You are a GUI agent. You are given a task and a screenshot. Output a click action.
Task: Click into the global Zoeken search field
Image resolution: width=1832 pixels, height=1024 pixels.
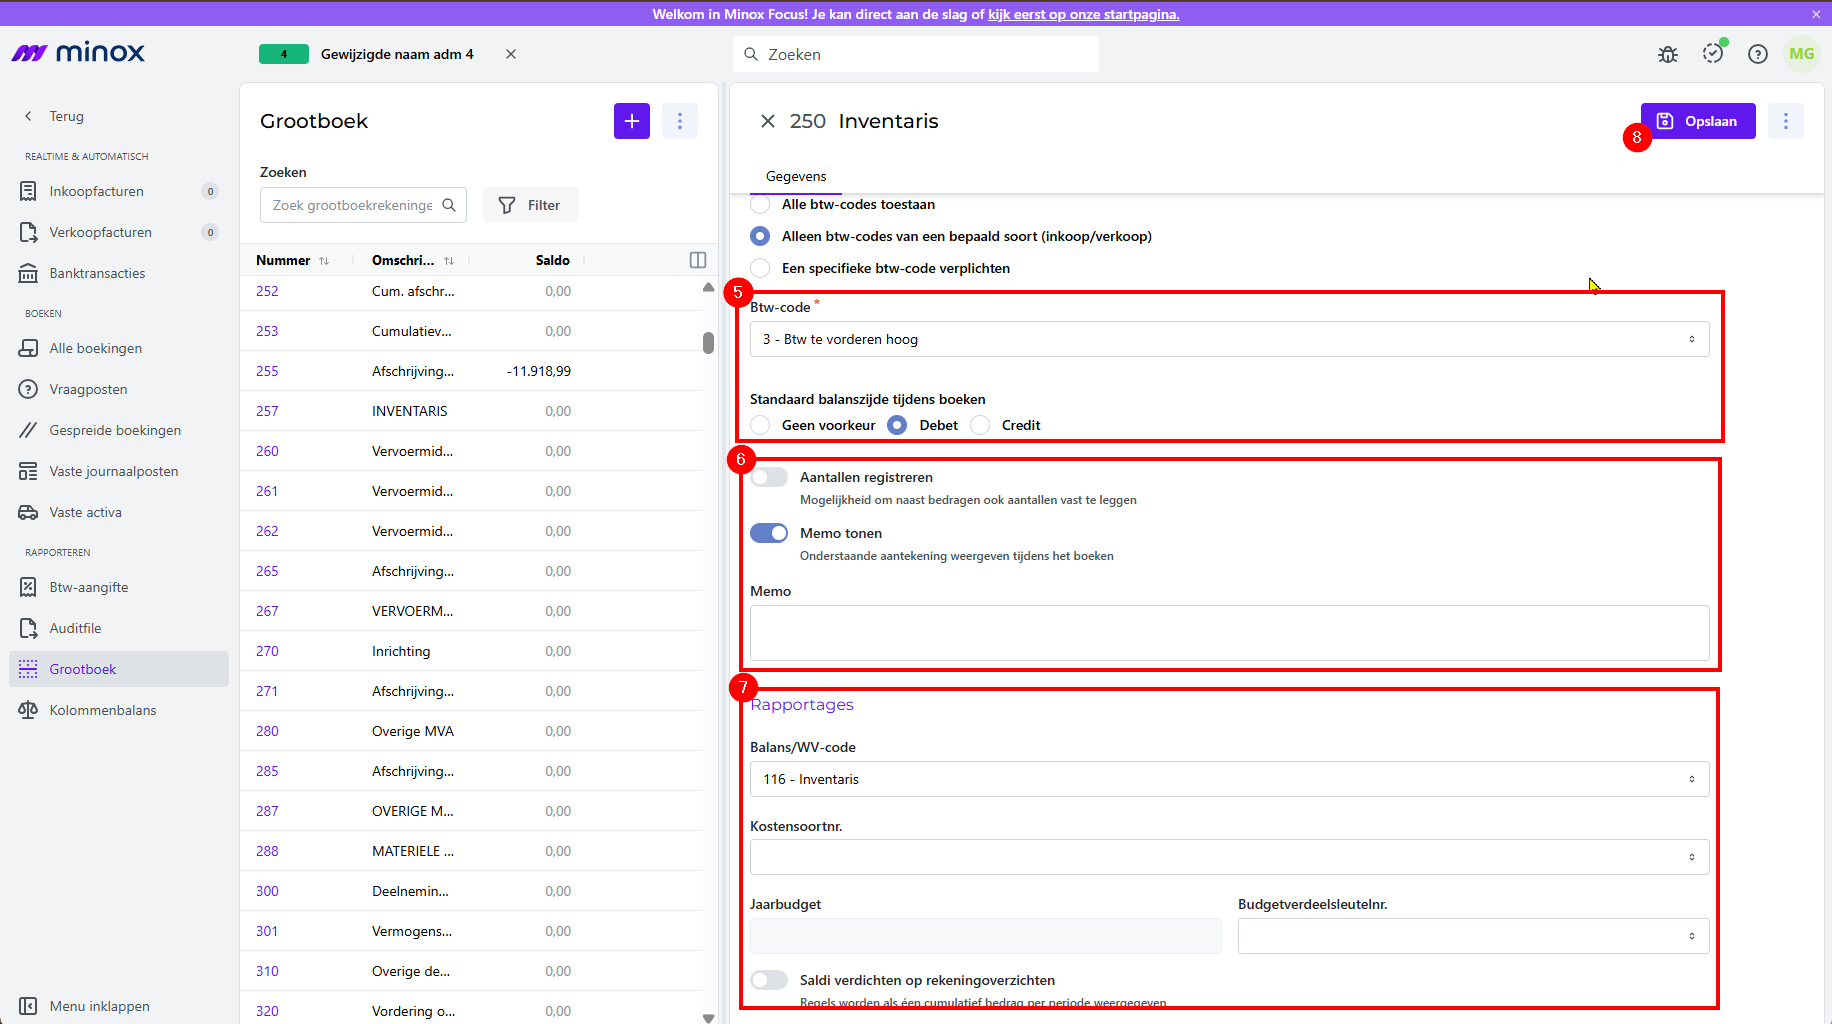pyautogui.click(x=916, y=54)
